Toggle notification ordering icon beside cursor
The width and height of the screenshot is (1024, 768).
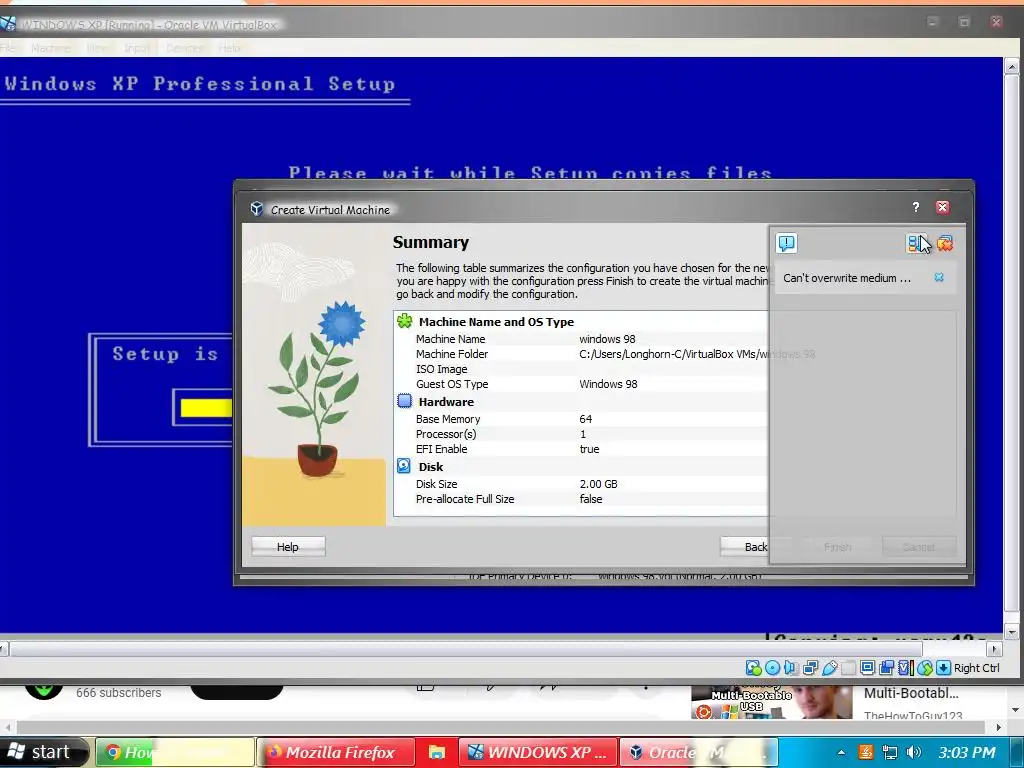coord(916,244)
